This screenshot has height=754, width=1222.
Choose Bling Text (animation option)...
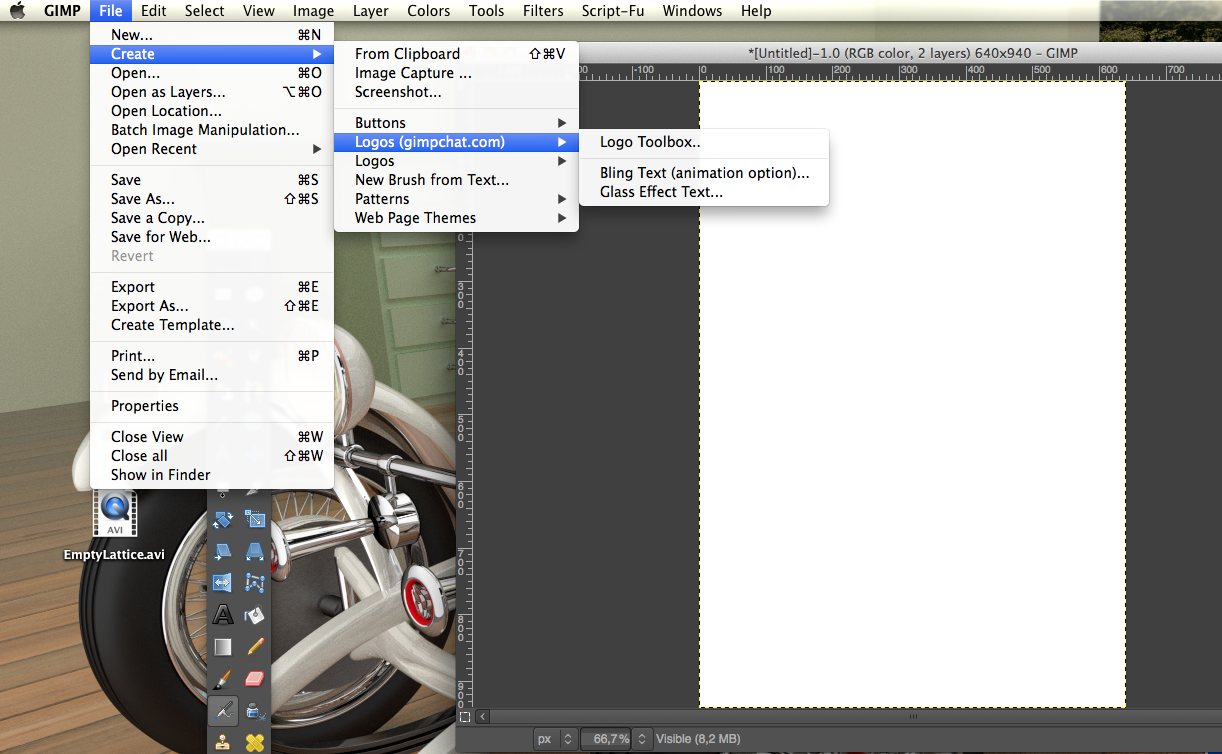click(704, 173)
